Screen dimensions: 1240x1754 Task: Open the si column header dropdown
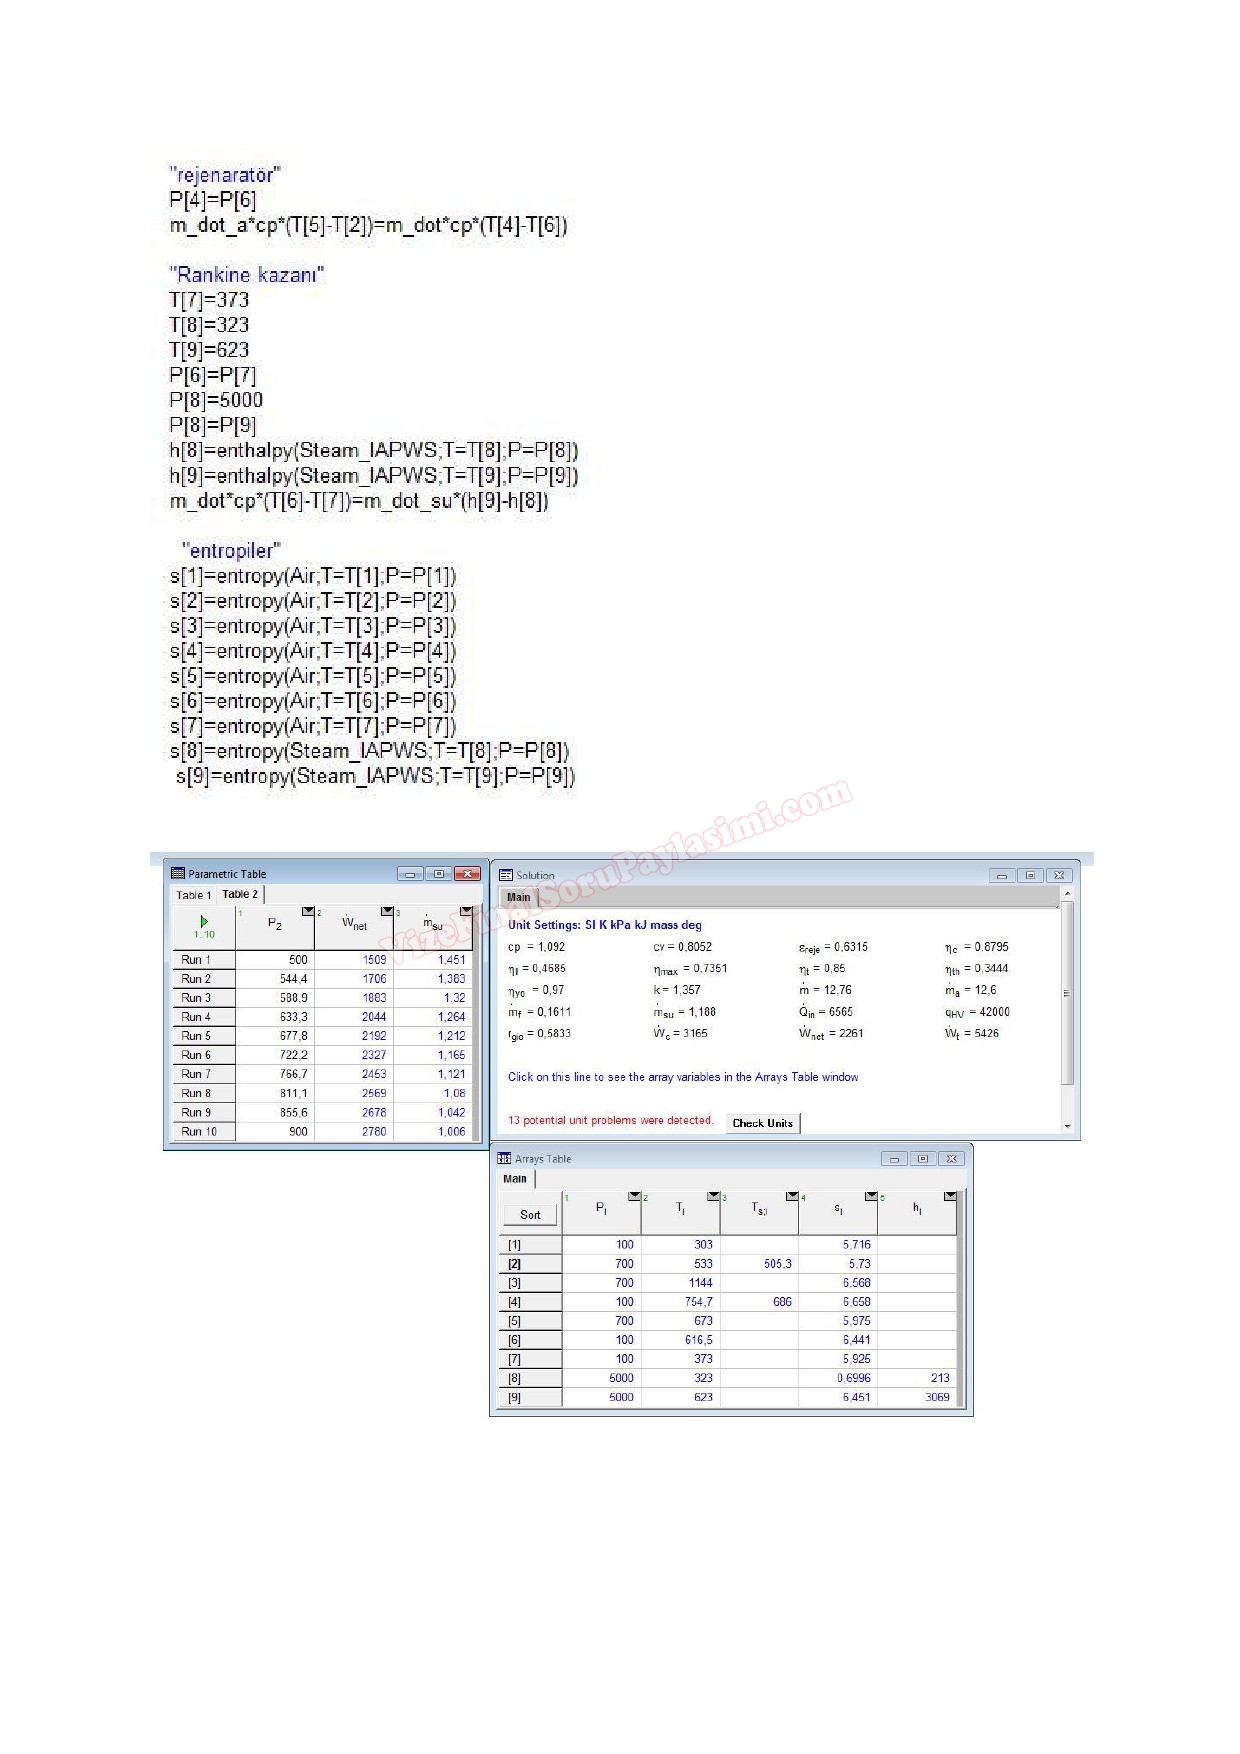pos(871,1196)
